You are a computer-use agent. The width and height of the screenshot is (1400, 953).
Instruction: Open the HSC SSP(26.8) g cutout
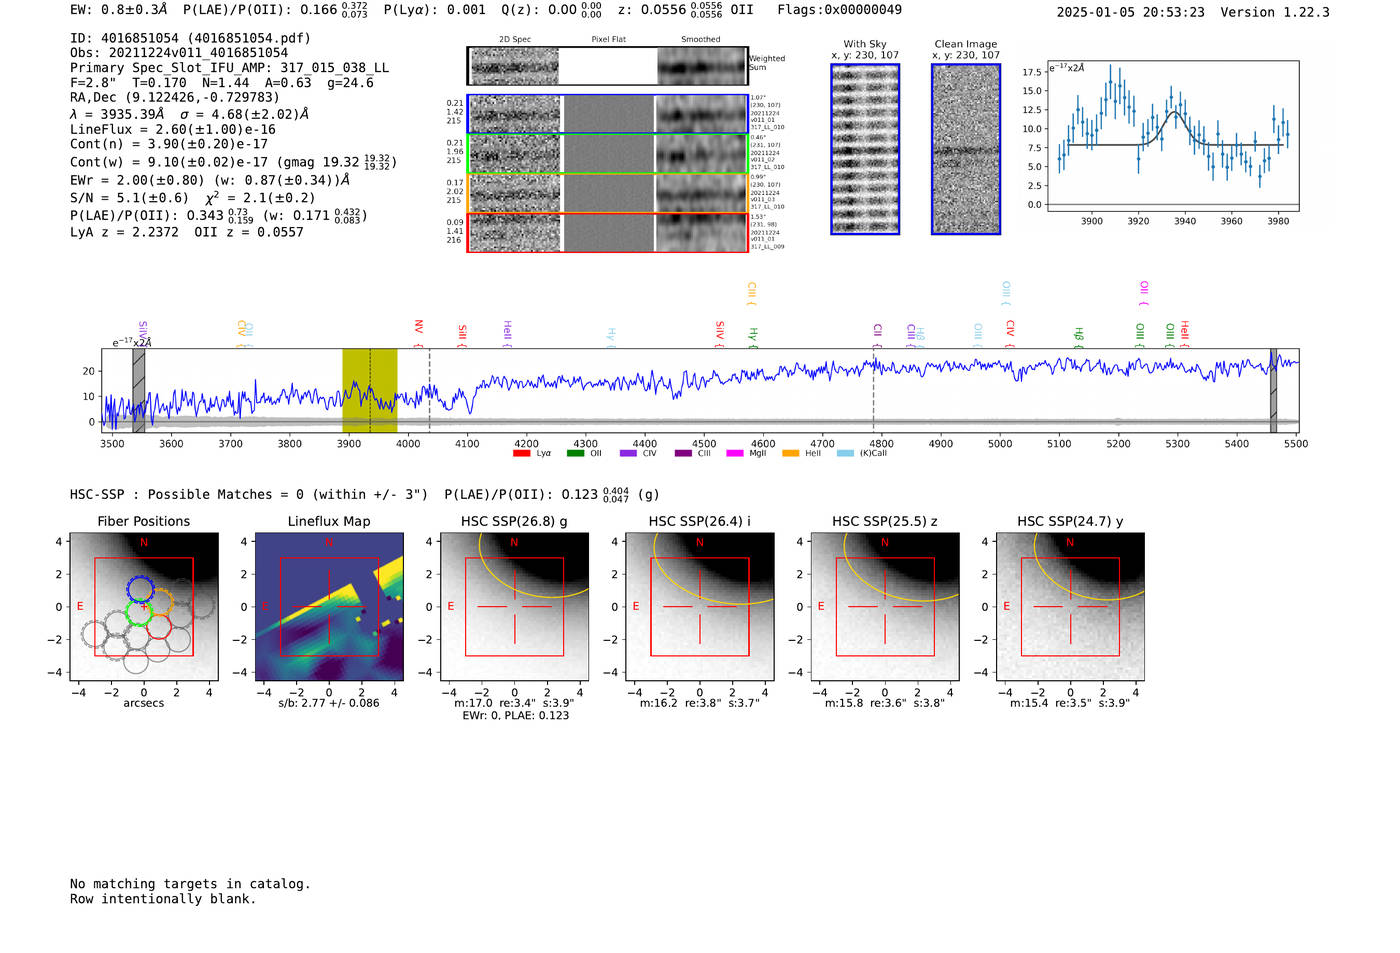click(514, 606)
